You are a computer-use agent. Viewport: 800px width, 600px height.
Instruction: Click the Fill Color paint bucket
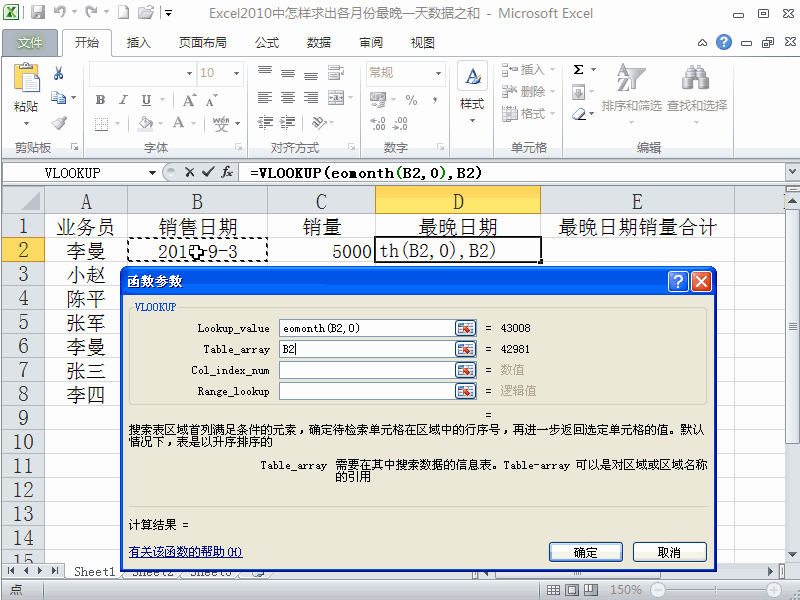pos(146,123)
